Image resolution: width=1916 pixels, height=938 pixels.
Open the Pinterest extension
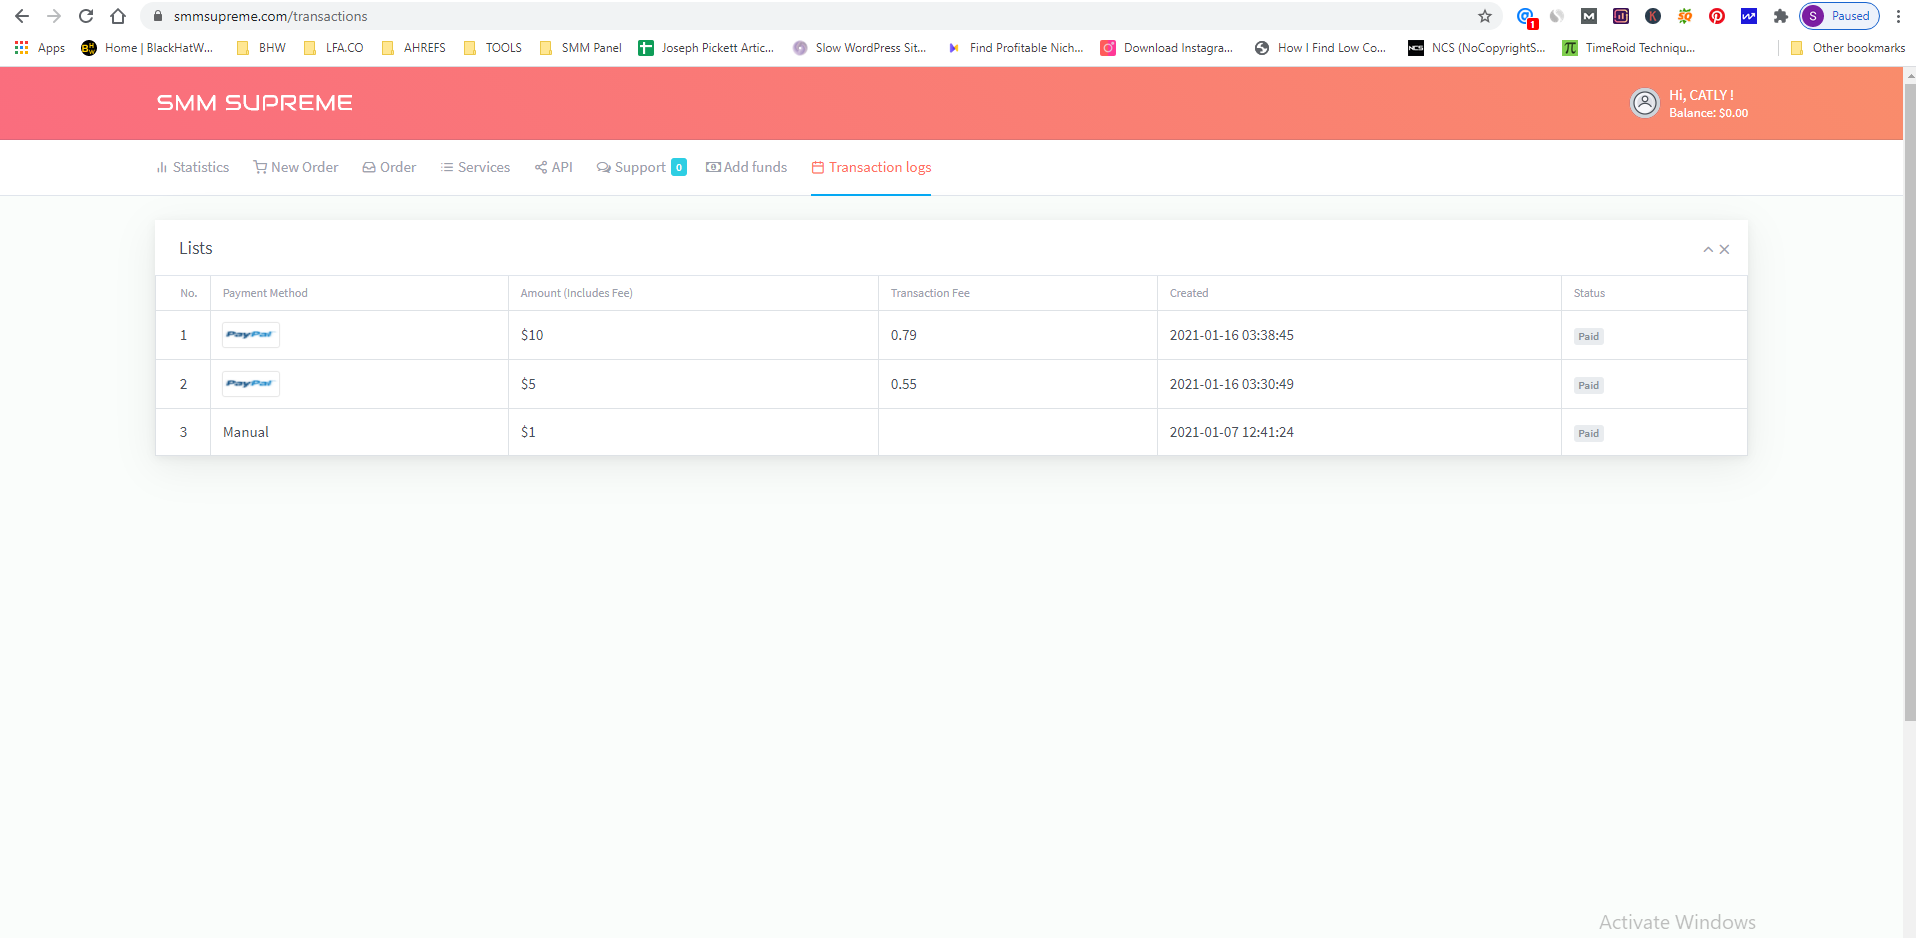(x=1717, y=16)
